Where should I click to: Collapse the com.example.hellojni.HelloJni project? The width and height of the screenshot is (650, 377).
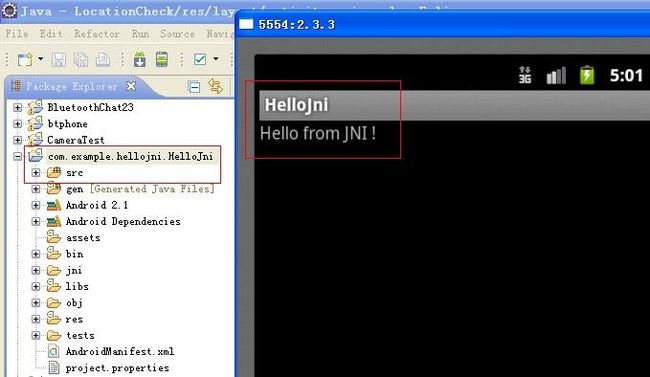coord(17,157)
